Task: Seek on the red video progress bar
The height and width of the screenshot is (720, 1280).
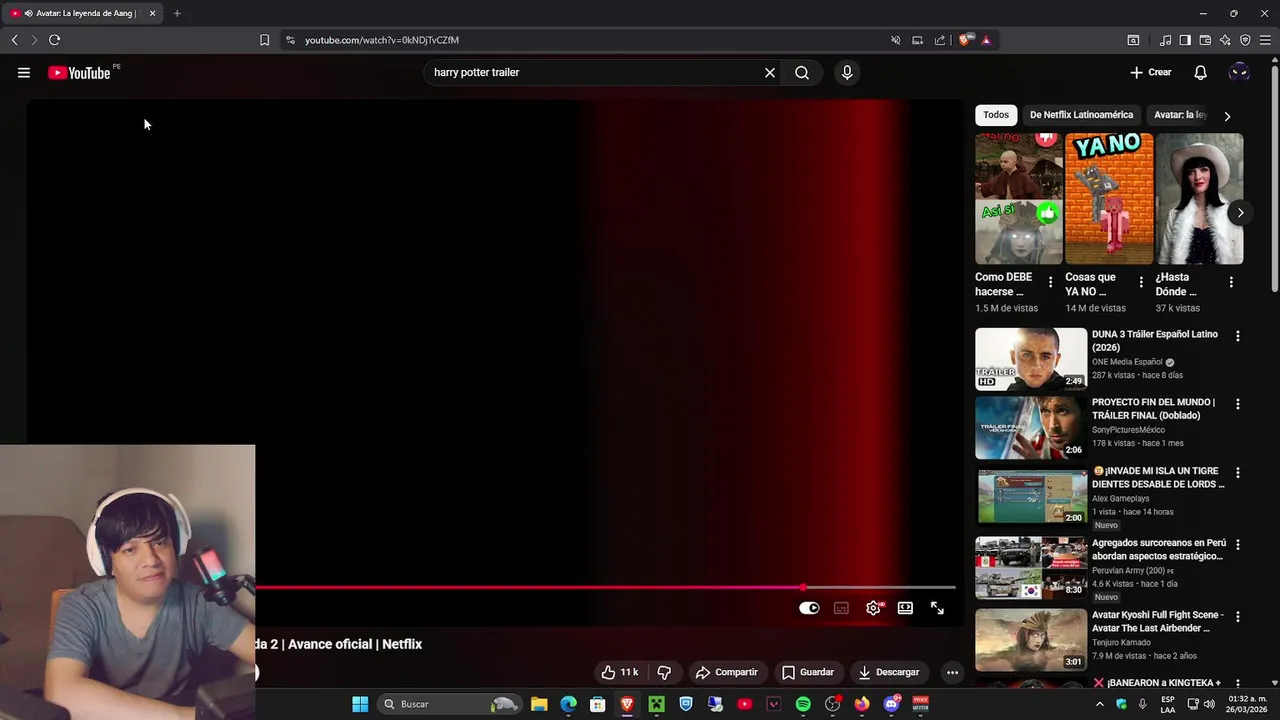Action: [x=606, y=587]
